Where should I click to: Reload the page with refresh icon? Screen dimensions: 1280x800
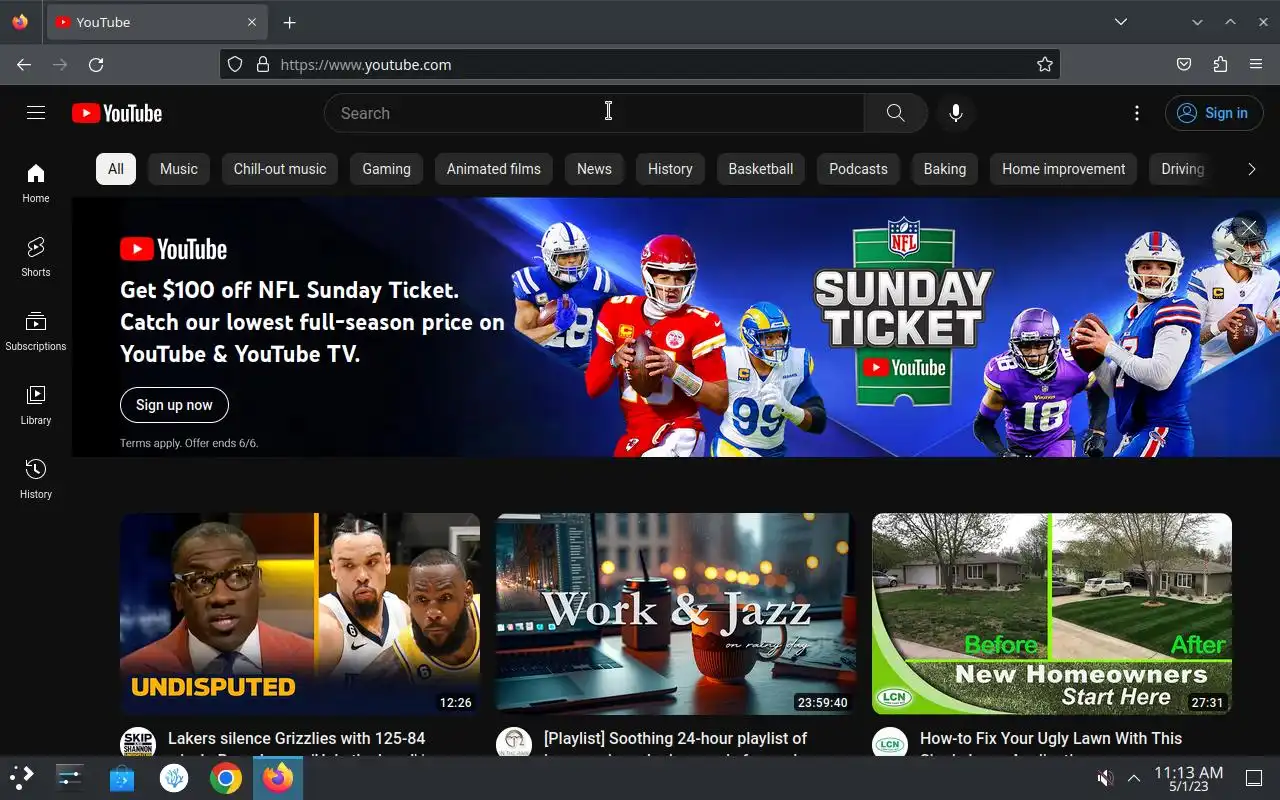pos(96,64)
